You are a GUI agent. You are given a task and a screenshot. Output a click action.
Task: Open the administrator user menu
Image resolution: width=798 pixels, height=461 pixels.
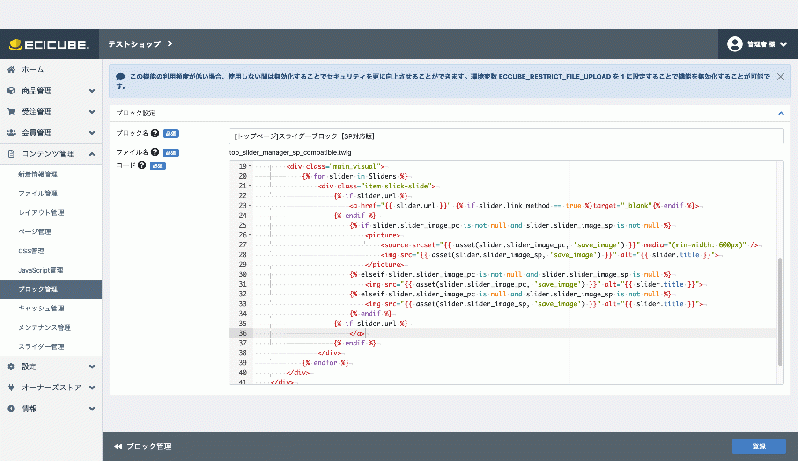pyautogui.click(x=757, y=44)
